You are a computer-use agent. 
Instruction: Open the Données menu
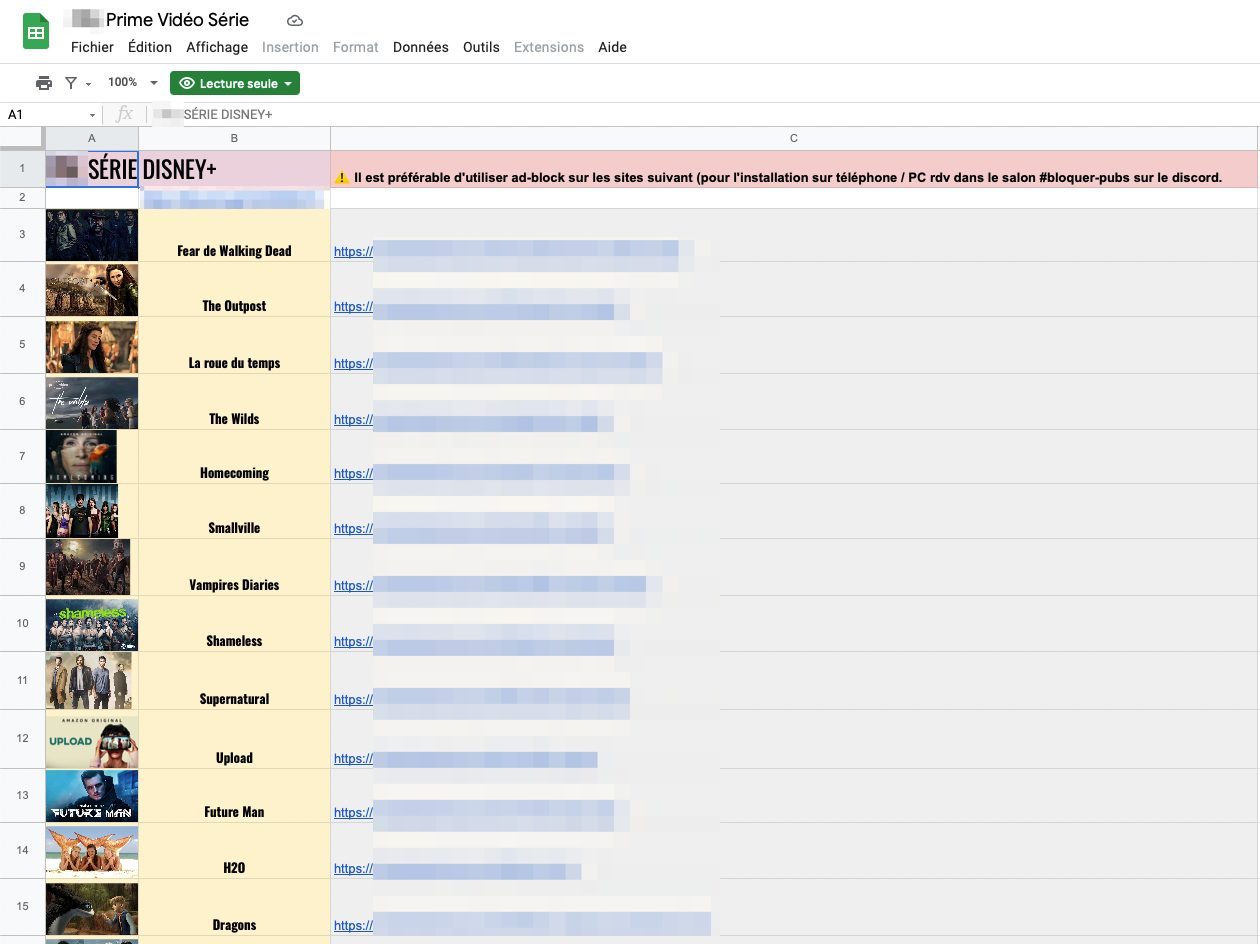click(x=421, y=47)
